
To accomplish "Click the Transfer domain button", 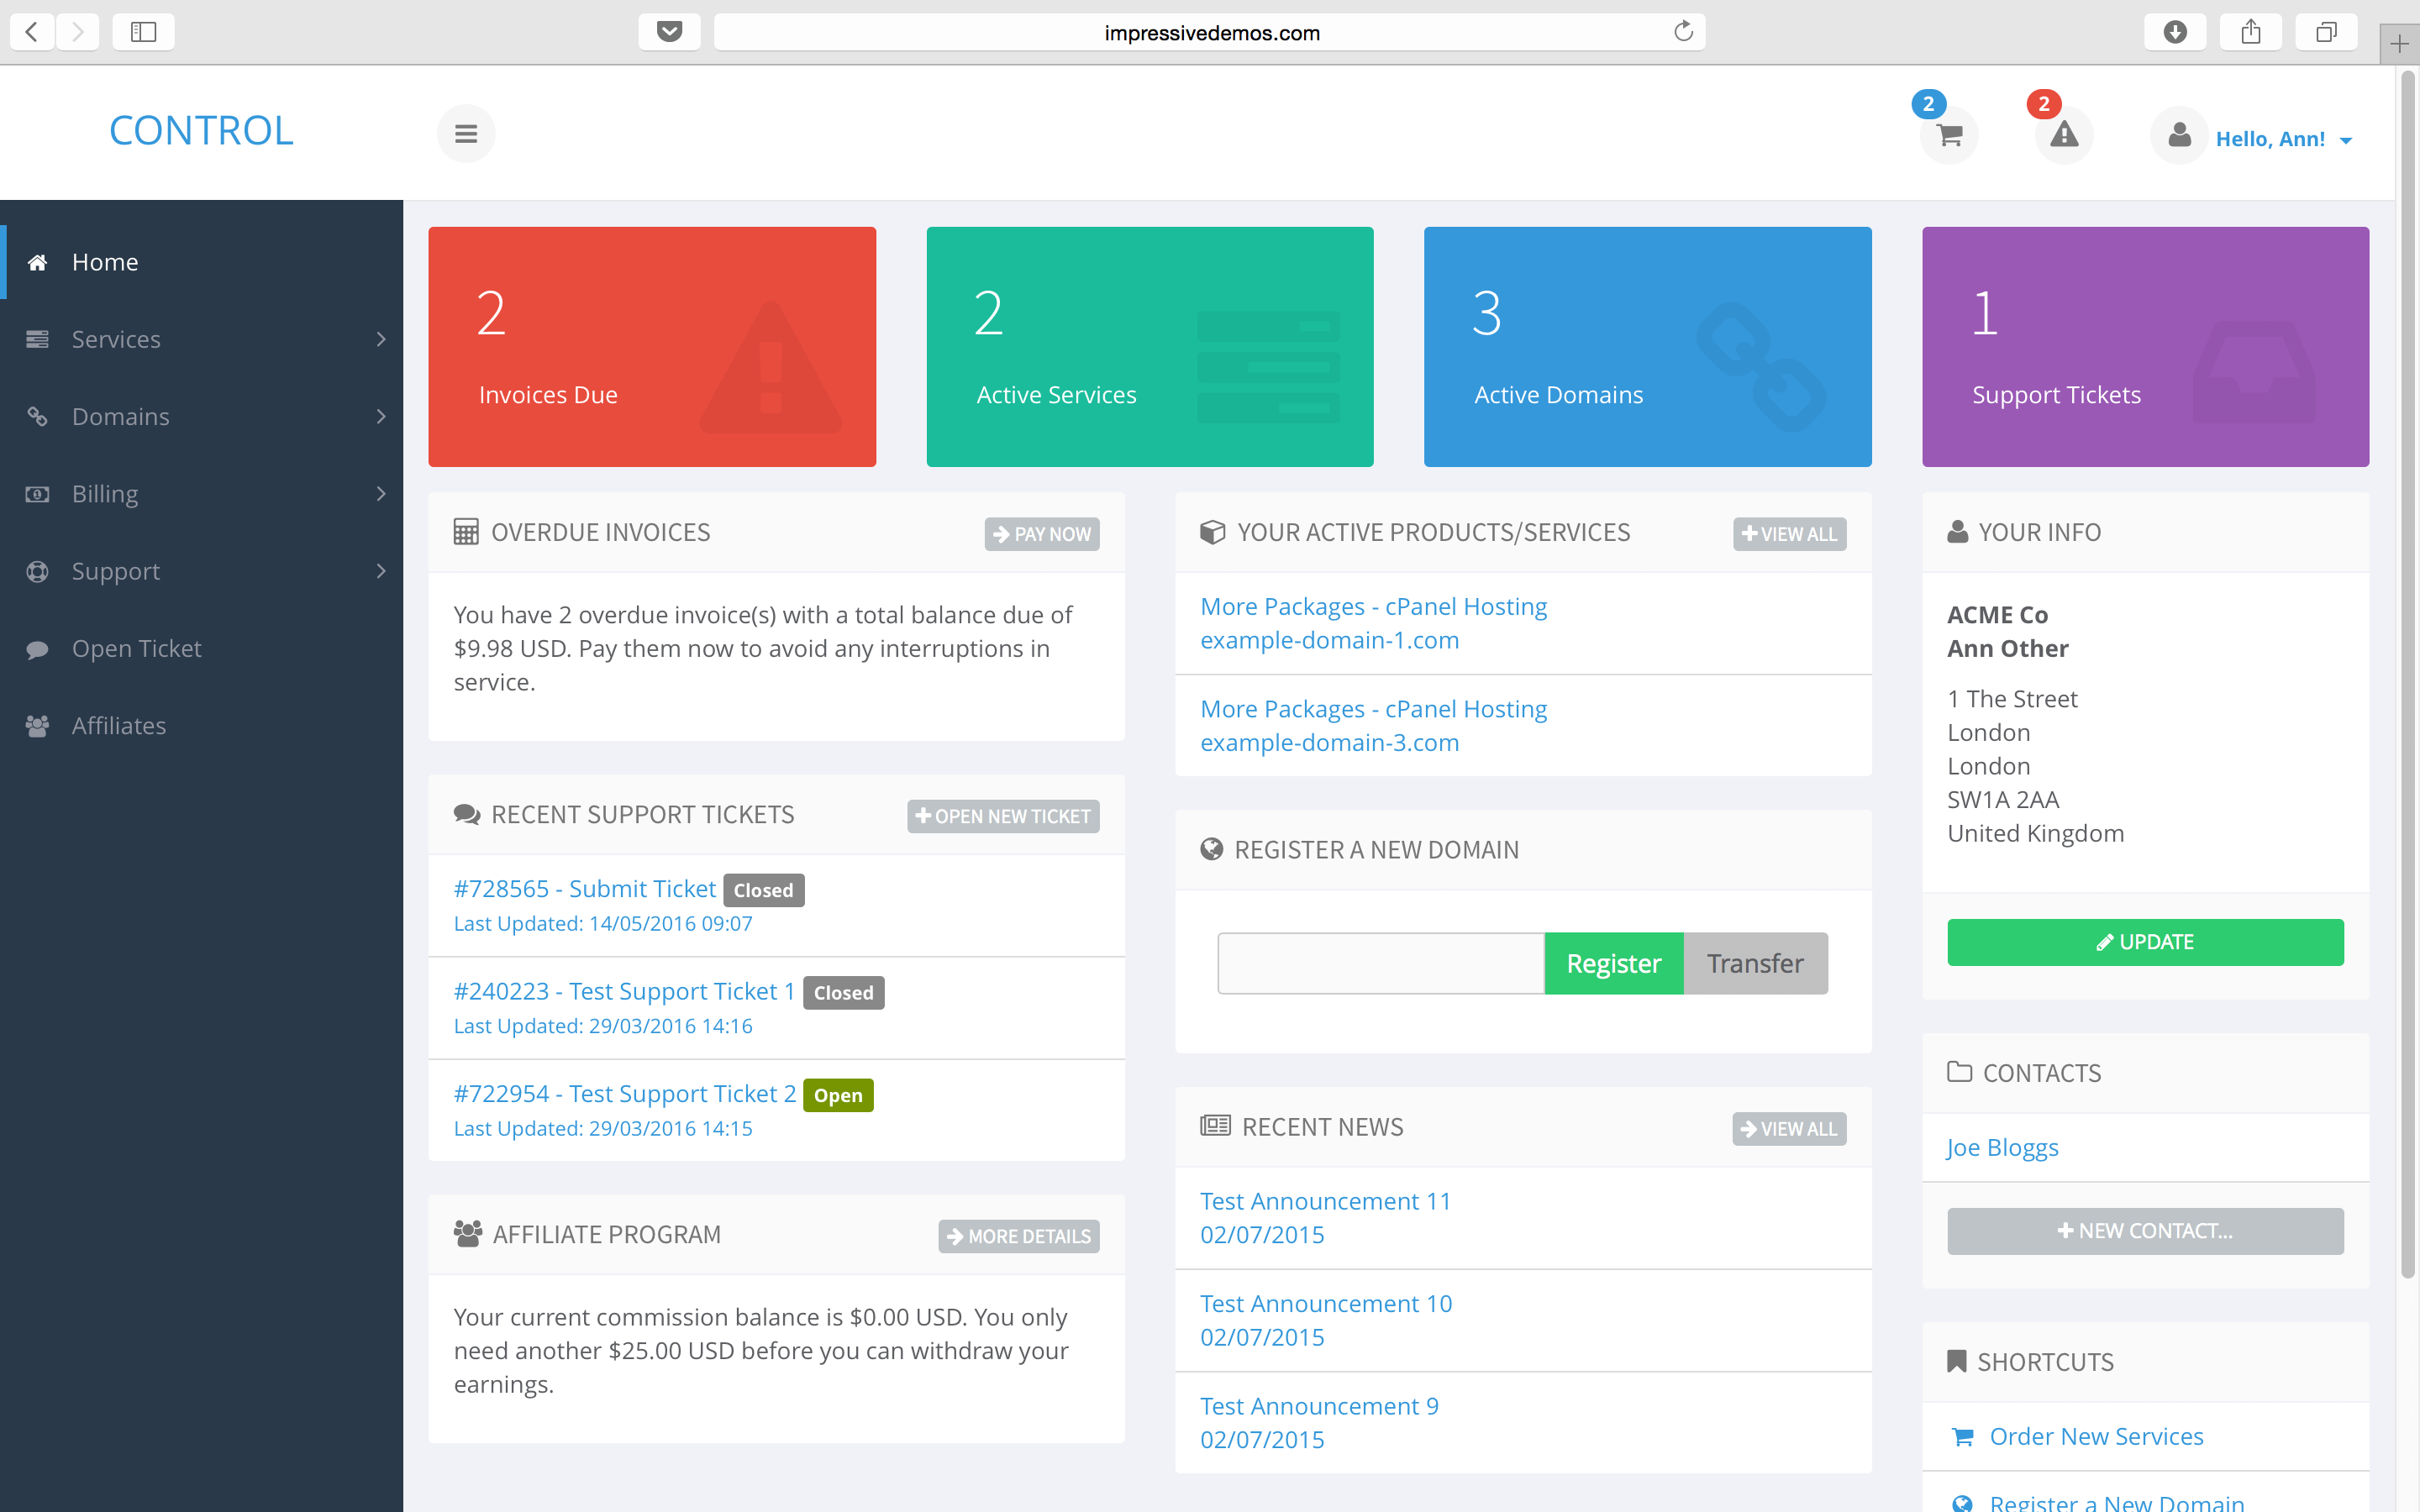I will click(x=1753, y=963).
